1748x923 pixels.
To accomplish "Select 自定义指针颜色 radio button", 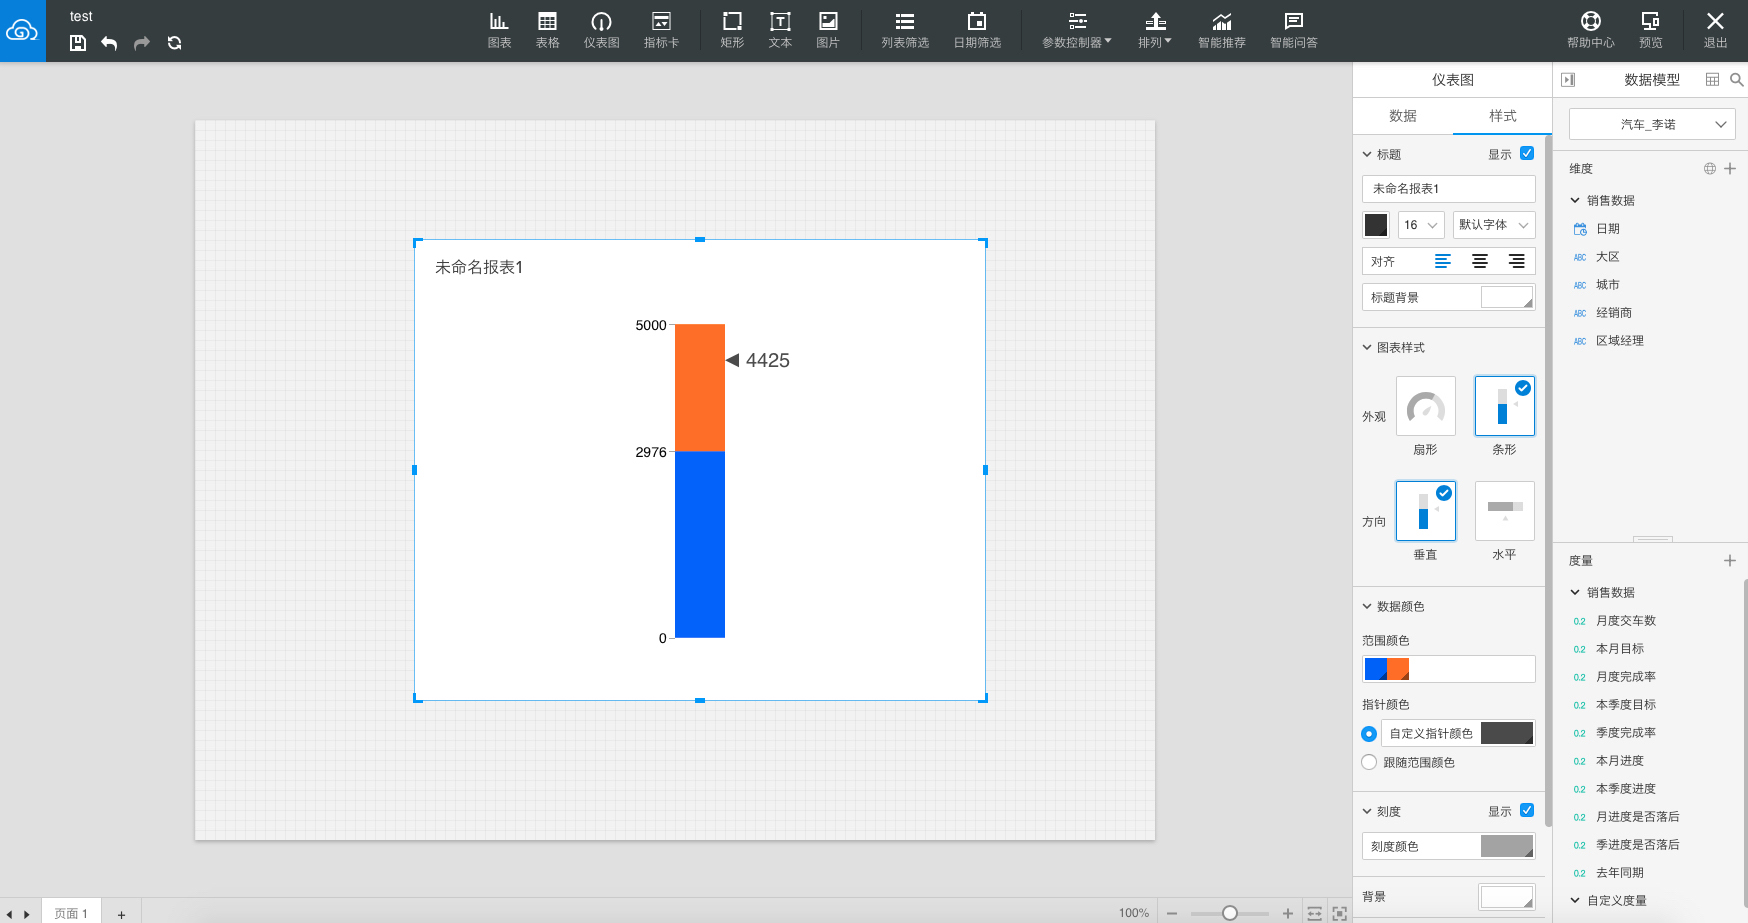I will (x=1369, y=734).
